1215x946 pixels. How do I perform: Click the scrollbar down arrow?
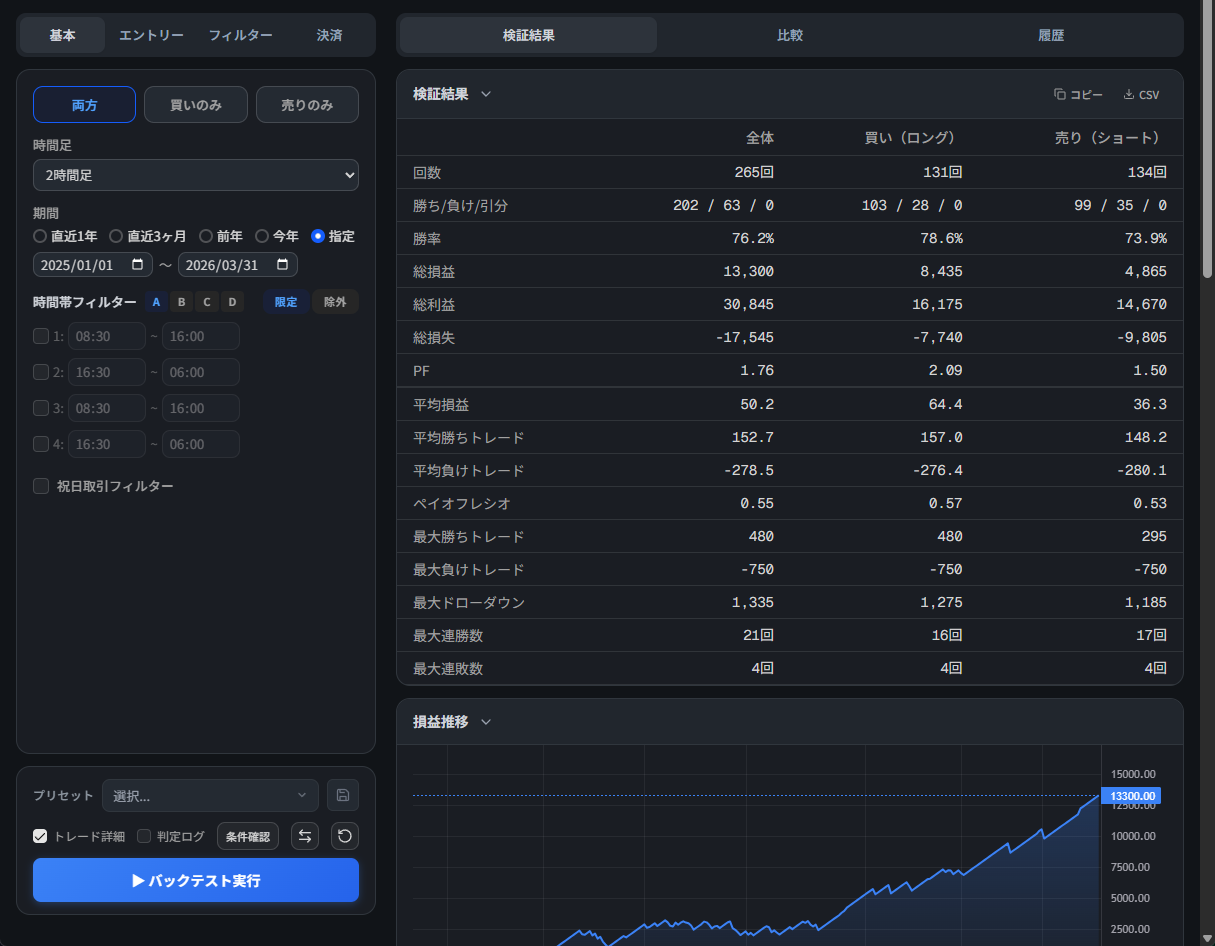[x=1207, y=938]
